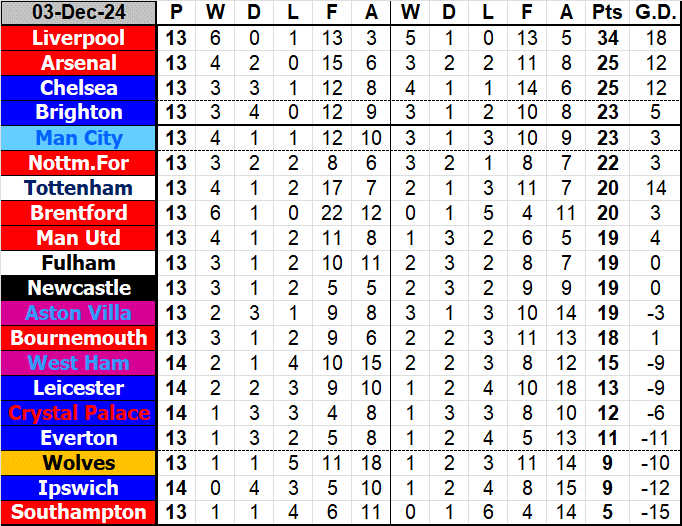Click the Nottm.For team name cell

pos(78,163)
